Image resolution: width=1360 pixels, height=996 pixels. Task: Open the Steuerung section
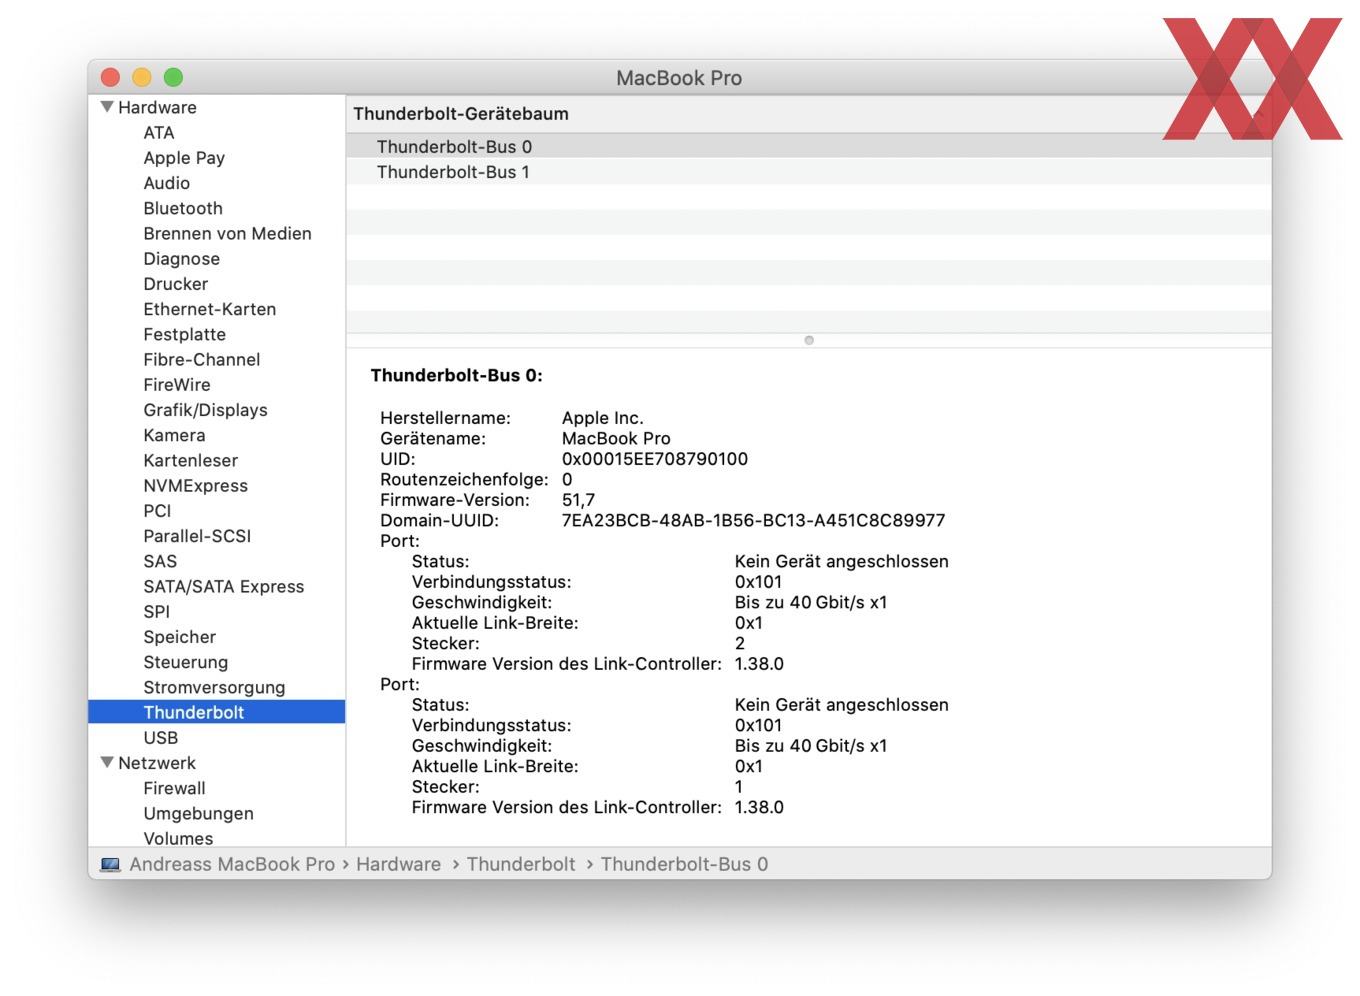click(x=186, y=662)
